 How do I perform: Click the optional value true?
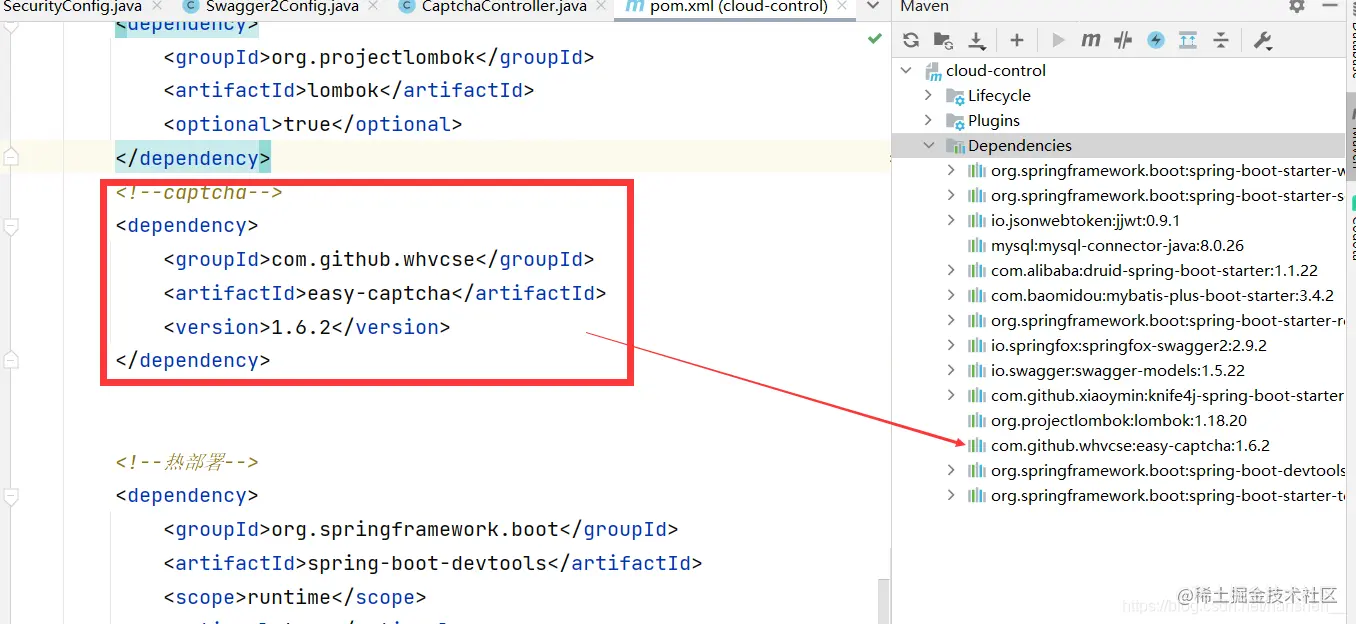[307, 125]
